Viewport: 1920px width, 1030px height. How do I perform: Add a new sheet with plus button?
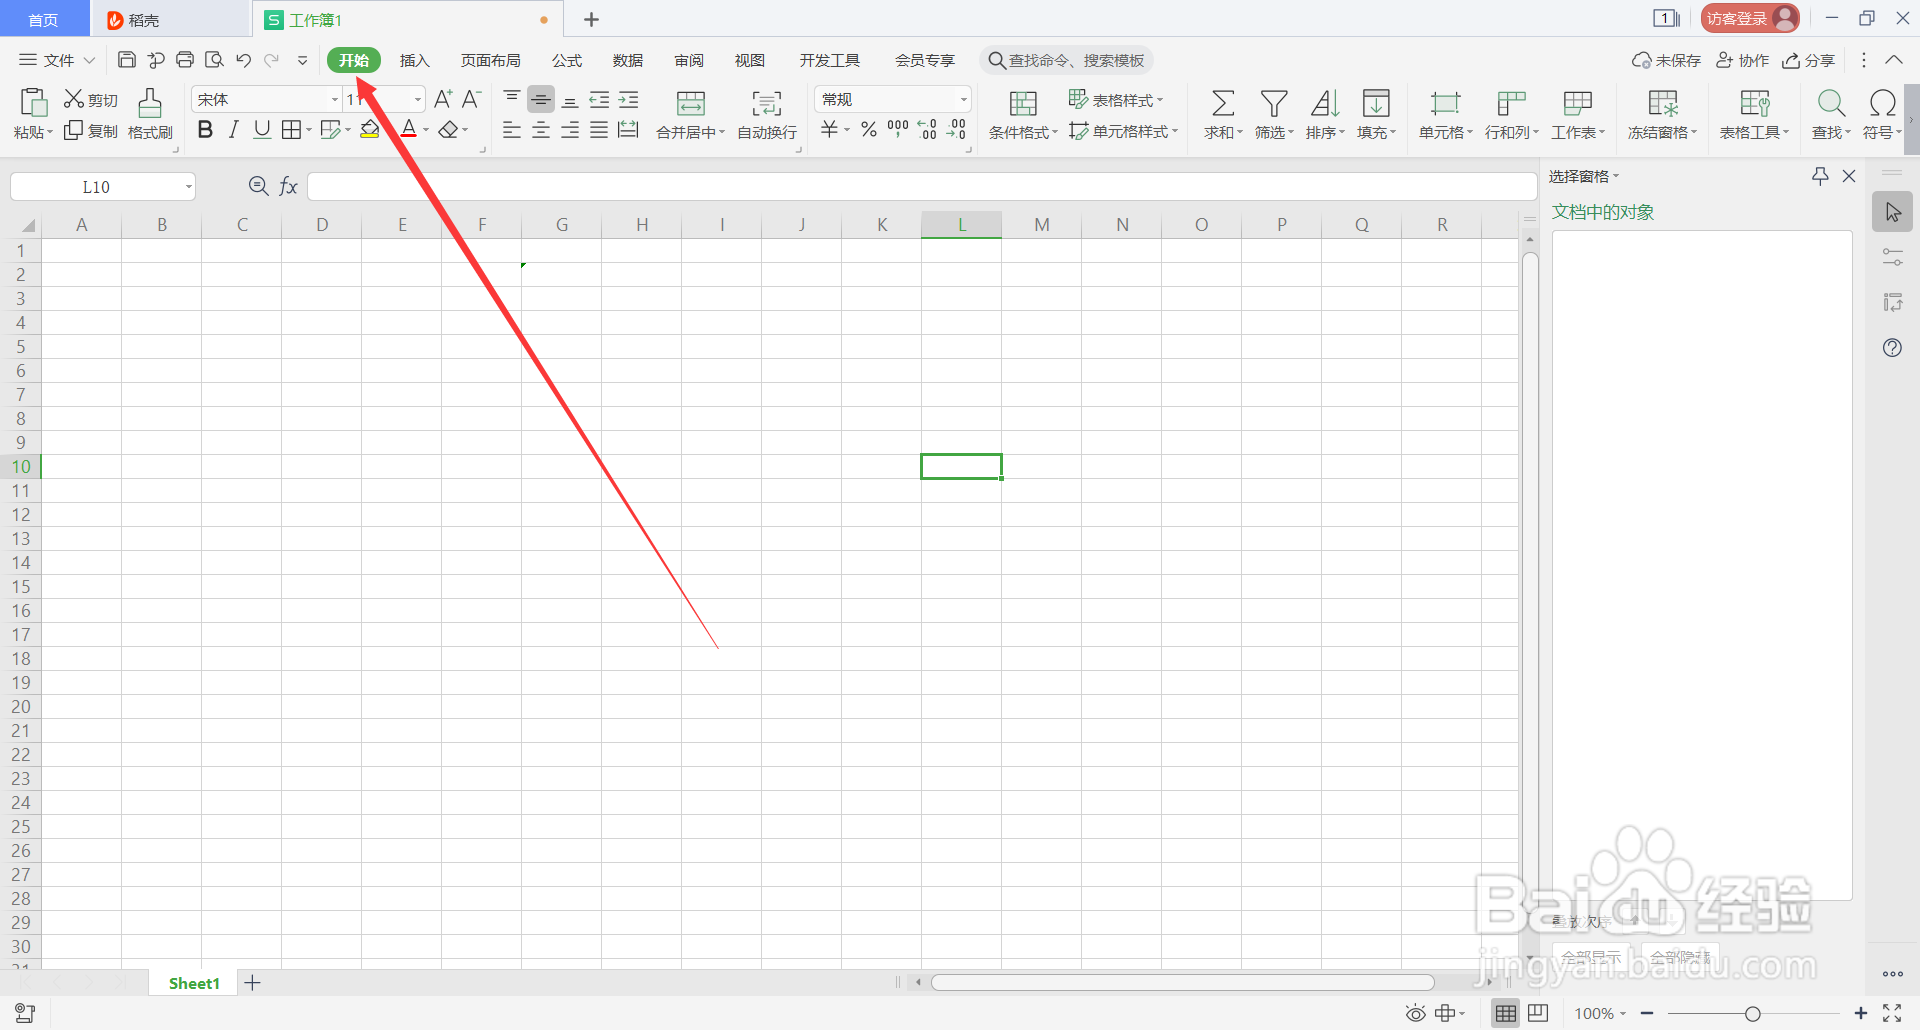(x=253, y=983)
